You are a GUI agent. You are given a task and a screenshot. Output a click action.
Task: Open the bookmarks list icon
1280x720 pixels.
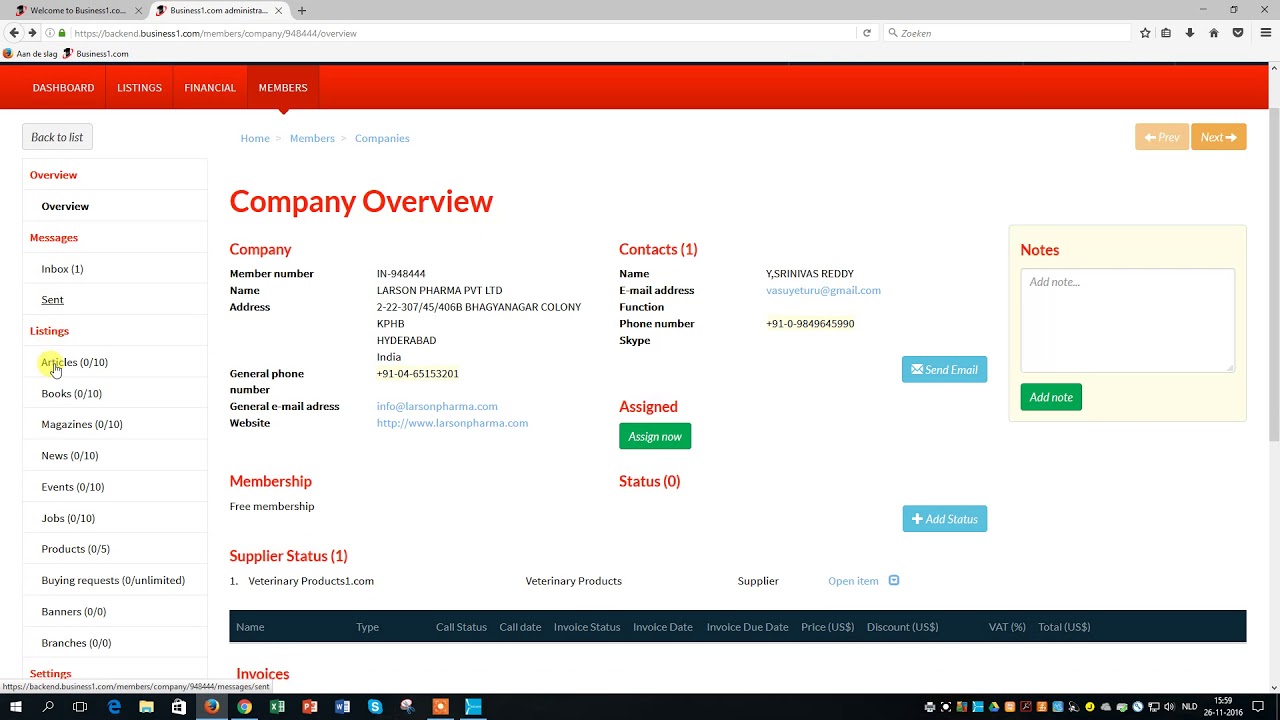[x=1166, y=33]
